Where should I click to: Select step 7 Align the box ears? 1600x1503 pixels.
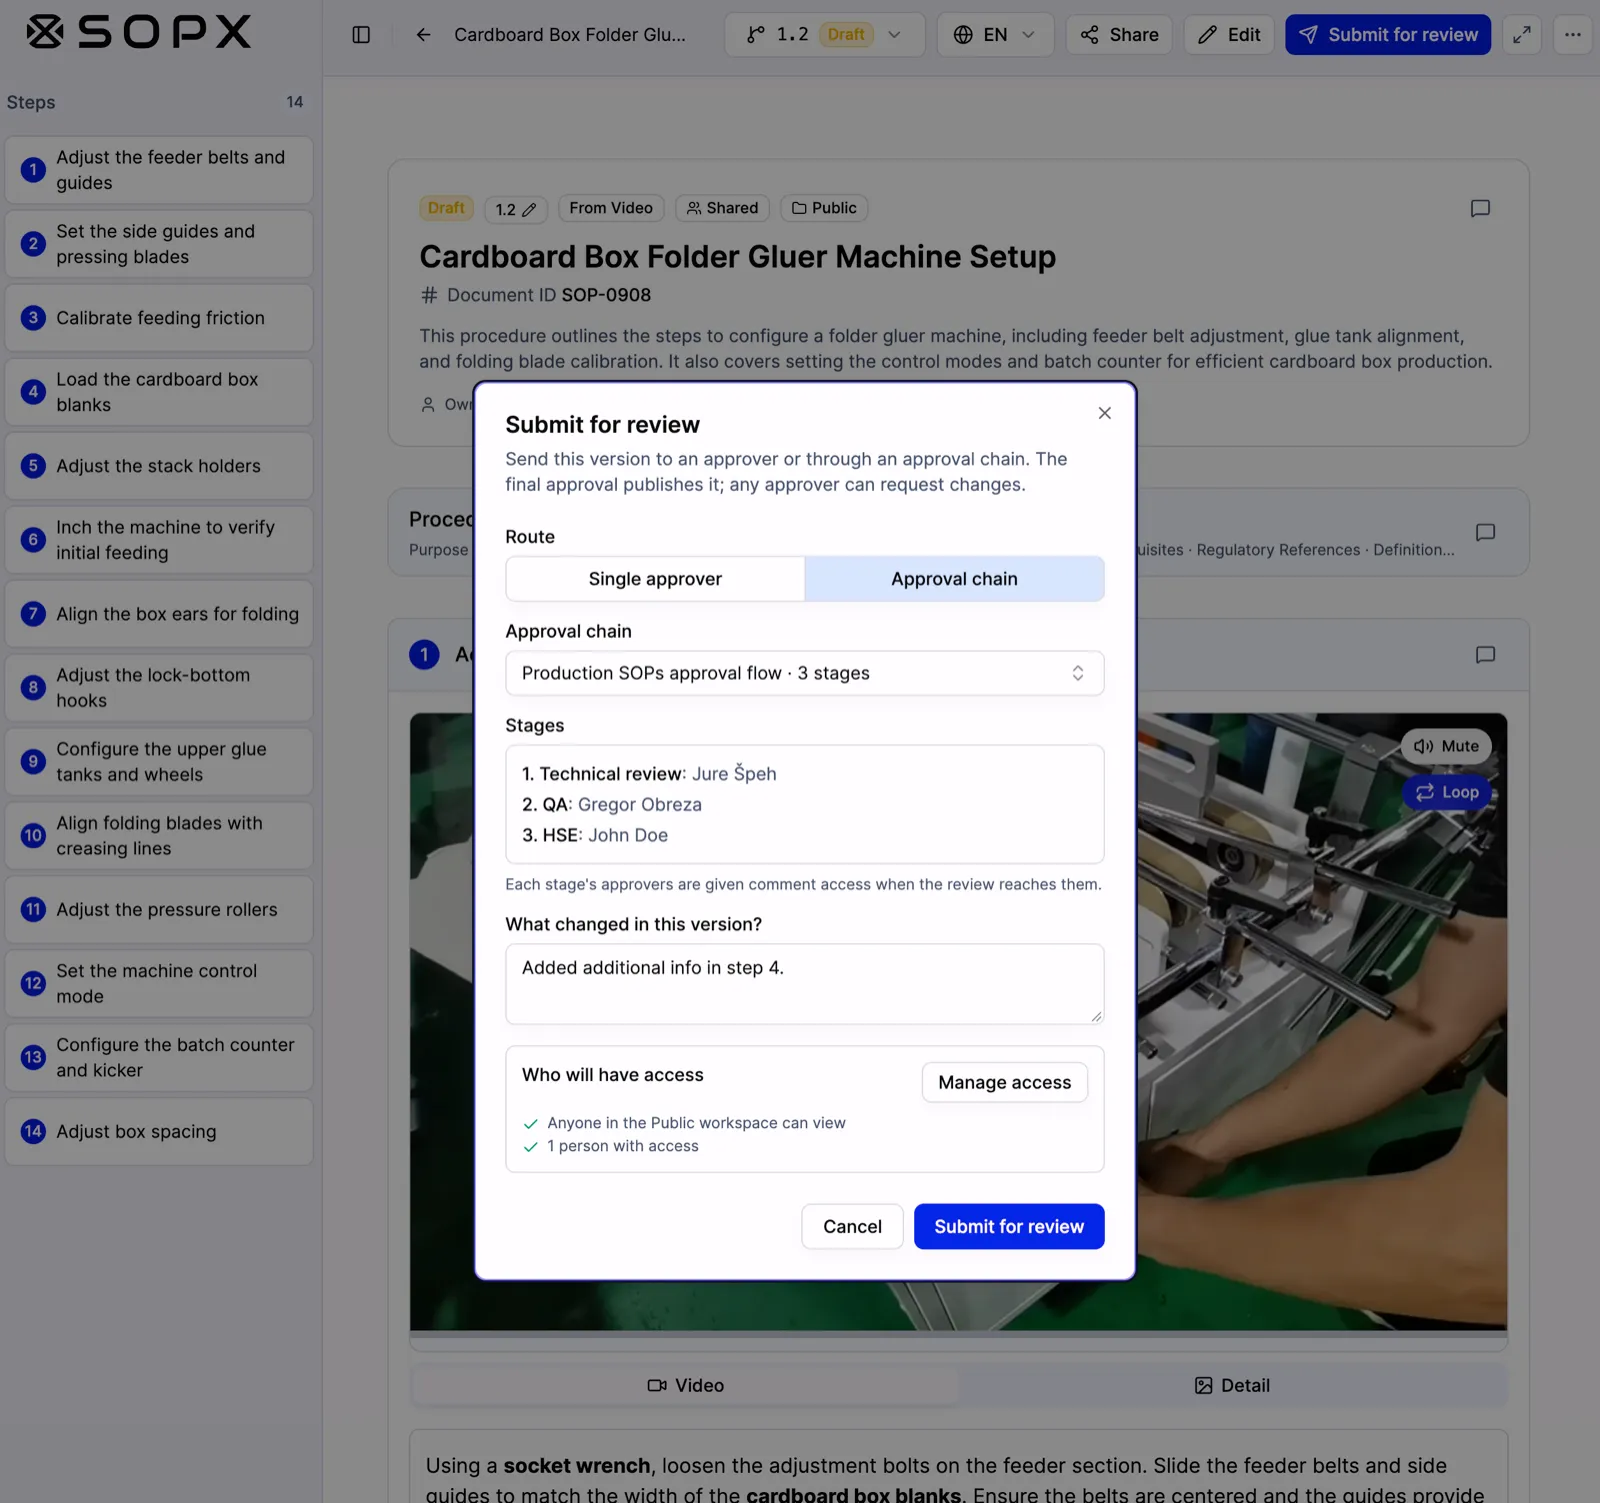click(159, 614)
